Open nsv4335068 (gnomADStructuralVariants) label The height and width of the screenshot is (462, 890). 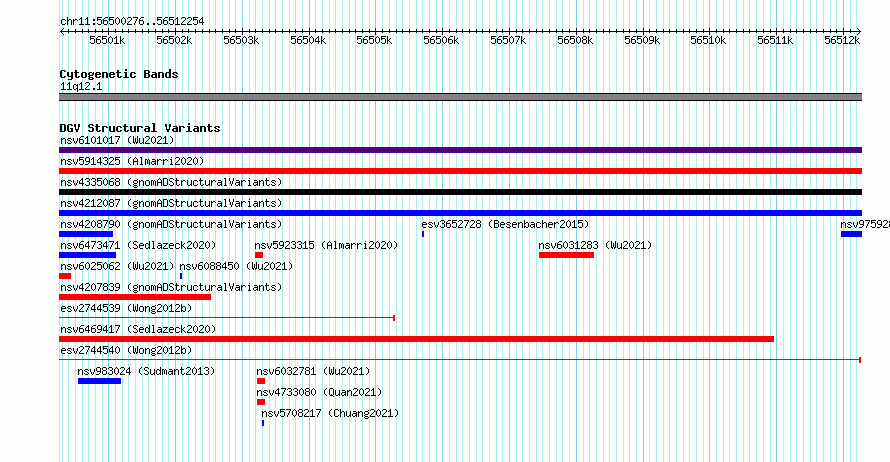click(171, 182)
